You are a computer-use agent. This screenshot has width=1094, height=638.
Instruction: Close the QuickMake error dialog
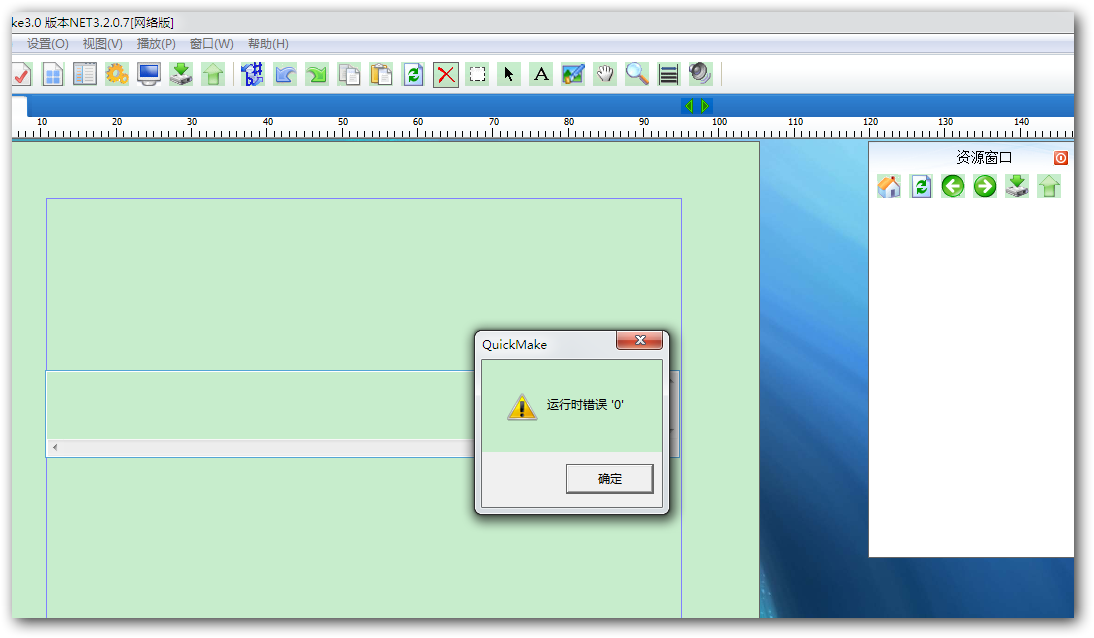639,341
